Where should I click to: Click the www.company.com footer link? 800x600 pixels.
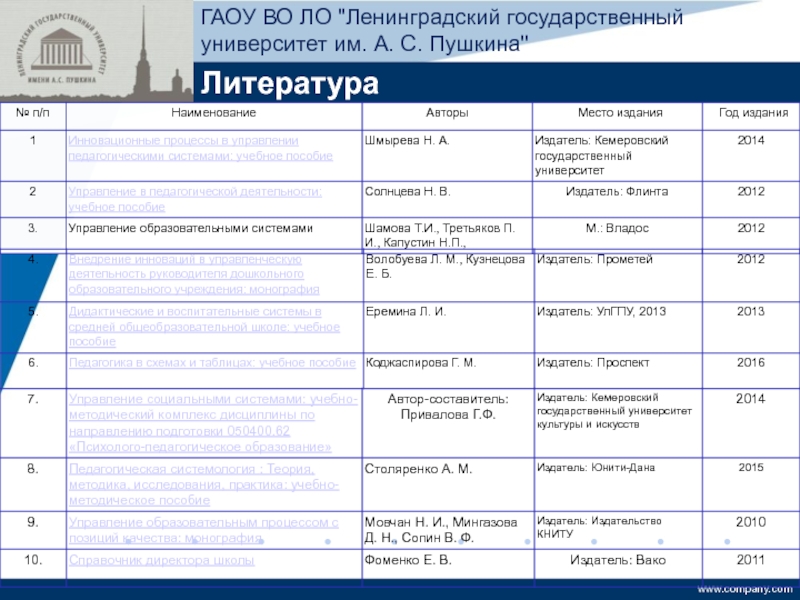point(744,589)
